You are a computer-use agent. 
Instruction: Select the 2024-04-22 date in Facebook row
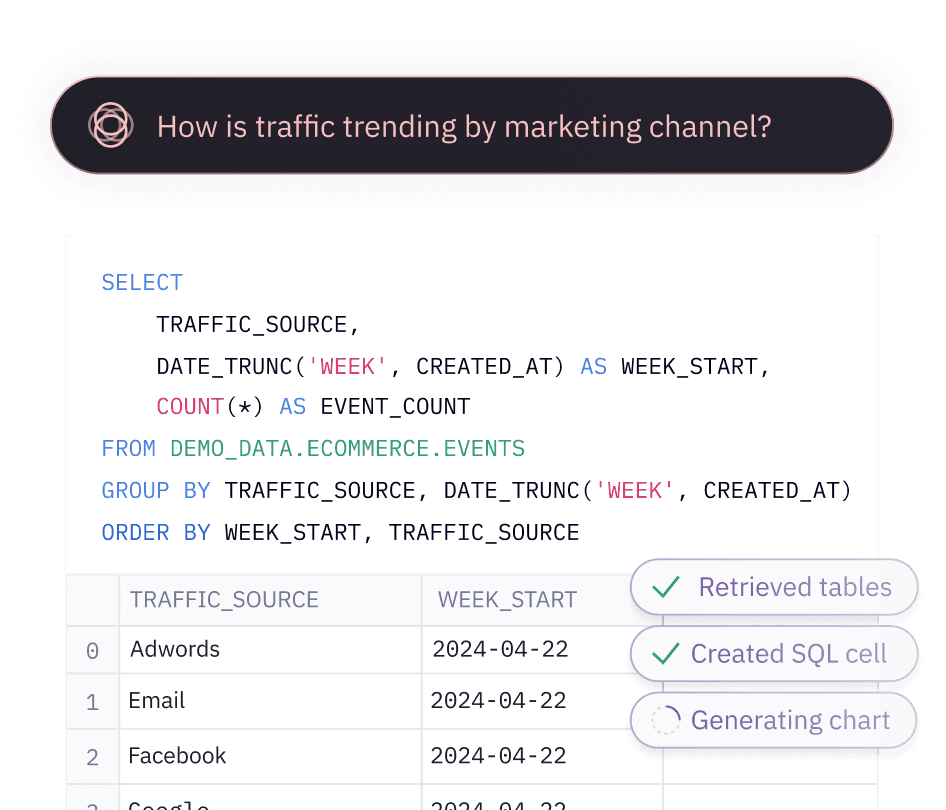(x=498, y=756)
